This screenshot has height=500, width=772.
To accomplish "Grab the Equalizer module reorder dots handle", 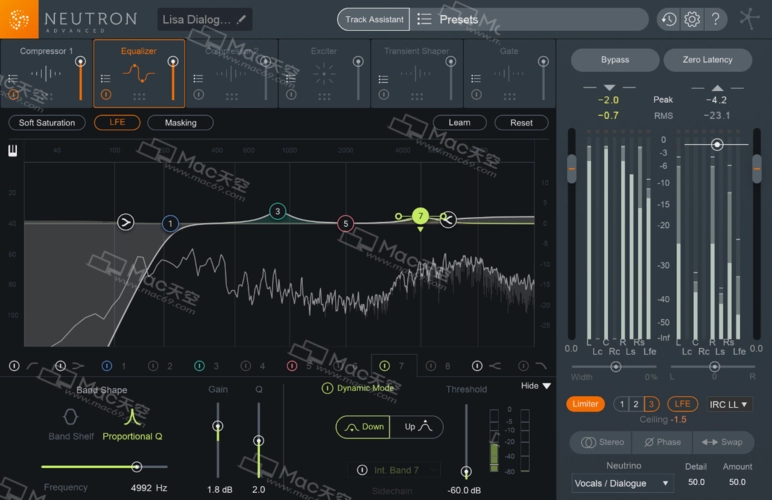I will (x=139, y=96).
